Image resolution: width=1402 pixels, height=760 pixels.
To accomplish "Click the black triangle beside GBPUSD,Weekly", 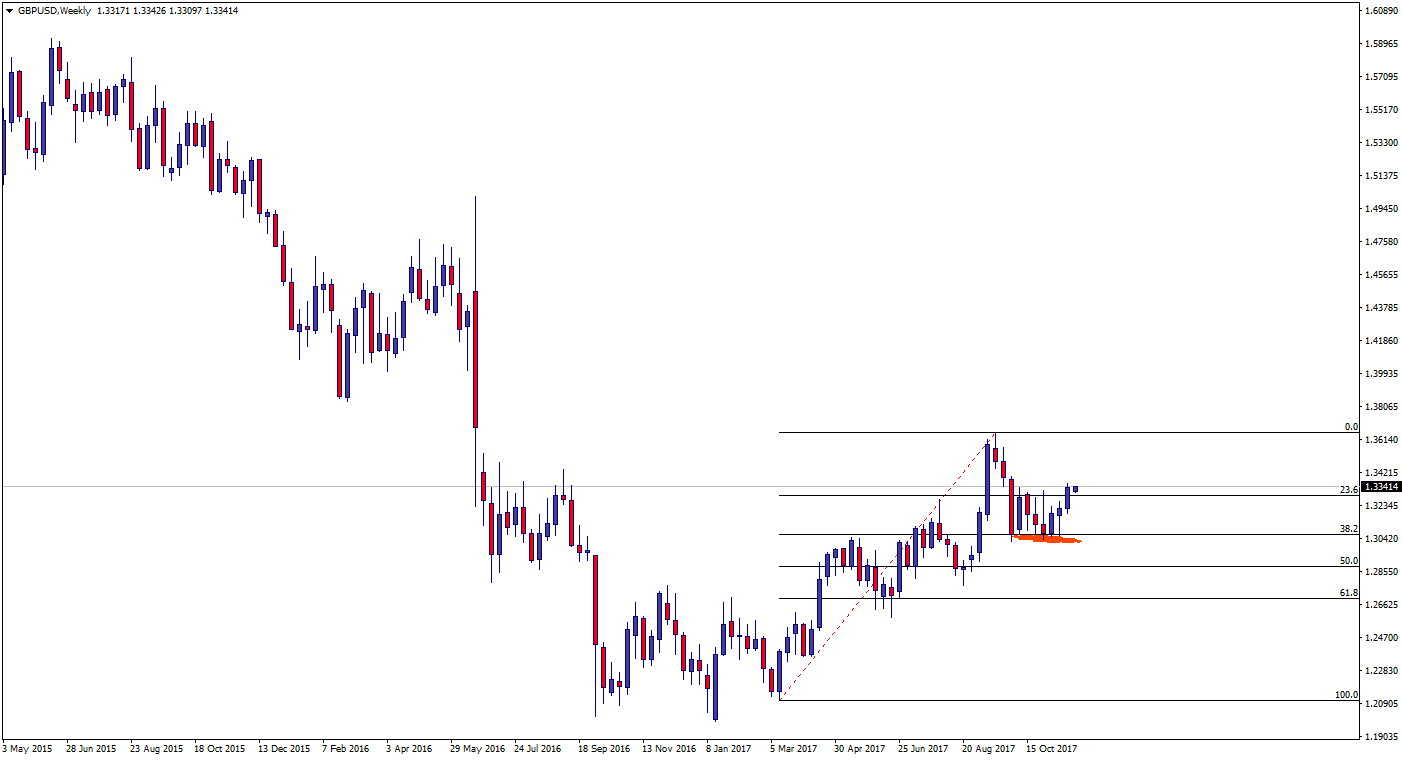I will [9, 10].
